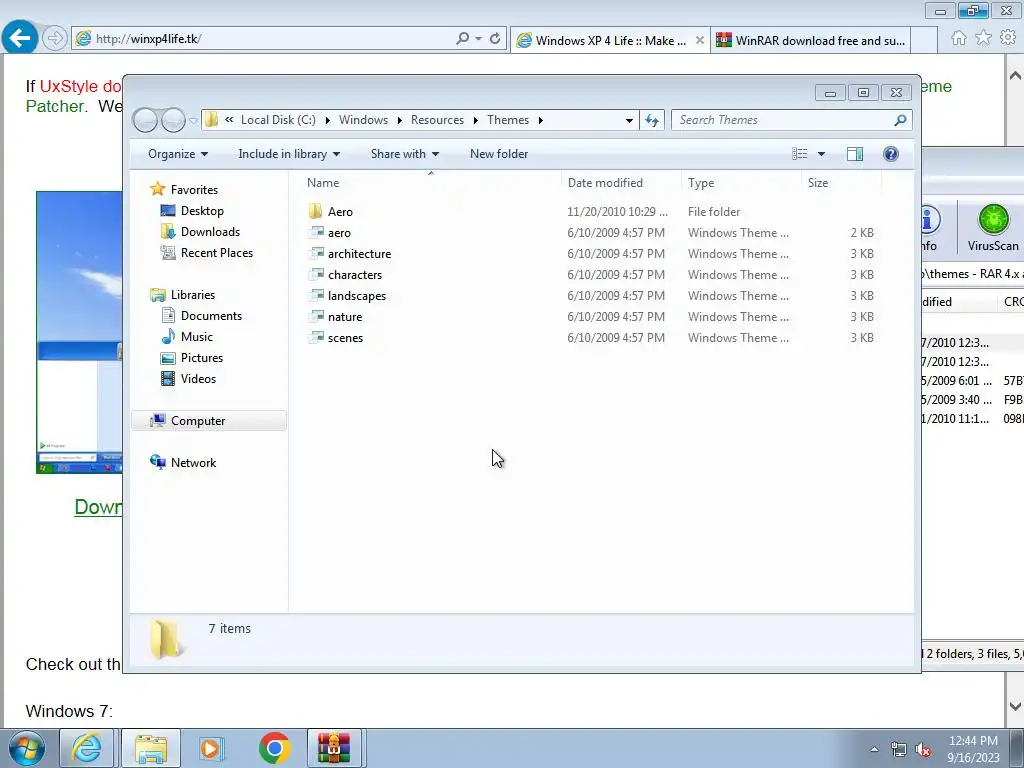The height and width of the screenshot is (768, 1024).
Task: Click Internet Explorer back button
Action: pyautogui.click(x=19, y=39)
